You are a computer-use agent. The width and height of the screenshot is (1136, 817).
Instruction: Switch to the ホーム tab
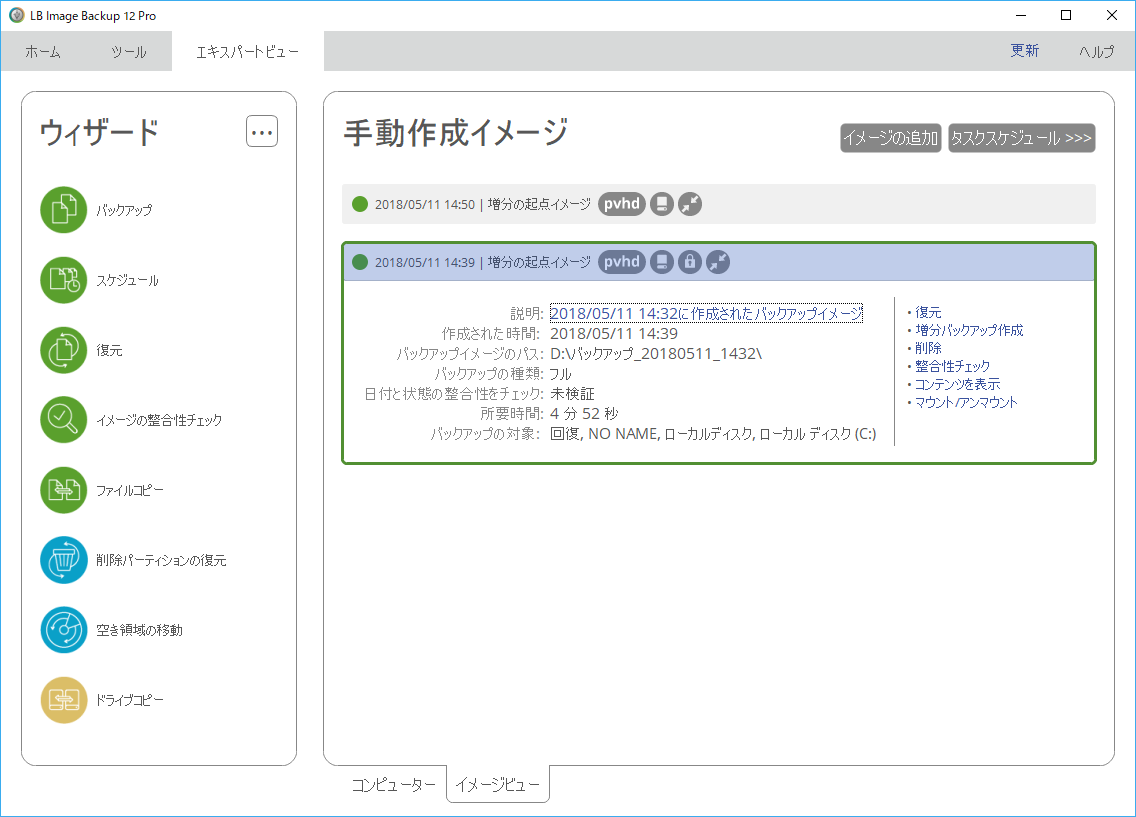[x=43, y=52]
